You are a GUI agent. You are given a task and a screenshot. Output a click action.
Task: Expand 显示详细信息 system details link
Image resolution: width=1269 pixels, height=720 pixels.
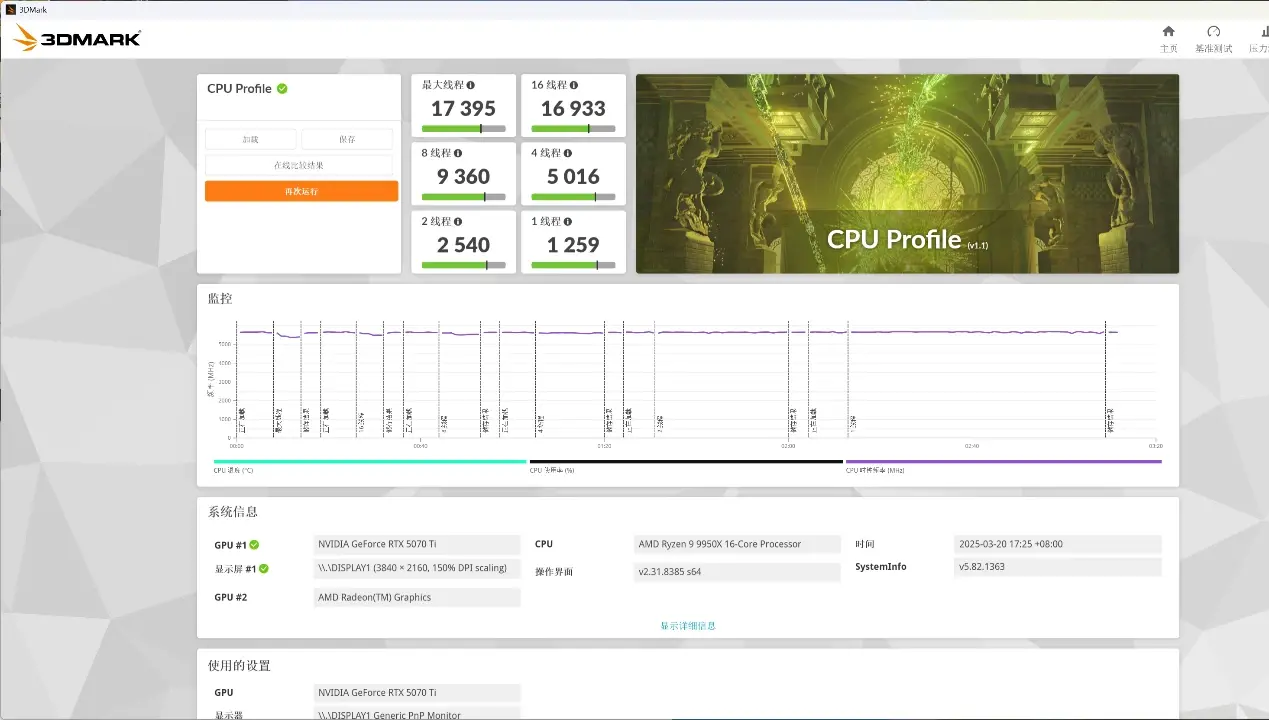click(x=688, y=626)
